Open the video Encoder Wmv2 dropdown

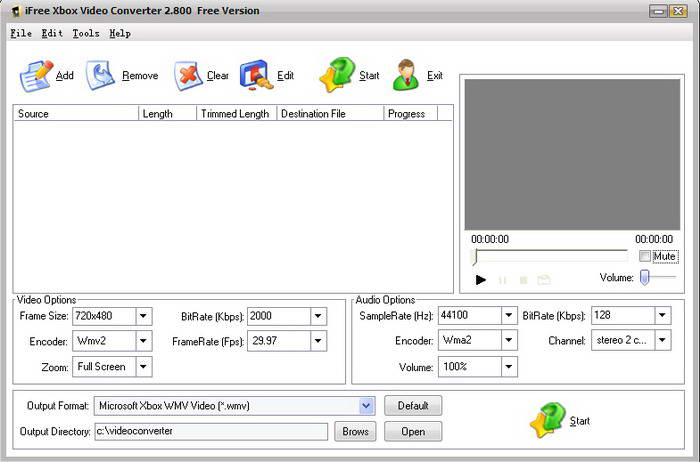[x=143, y=341]
